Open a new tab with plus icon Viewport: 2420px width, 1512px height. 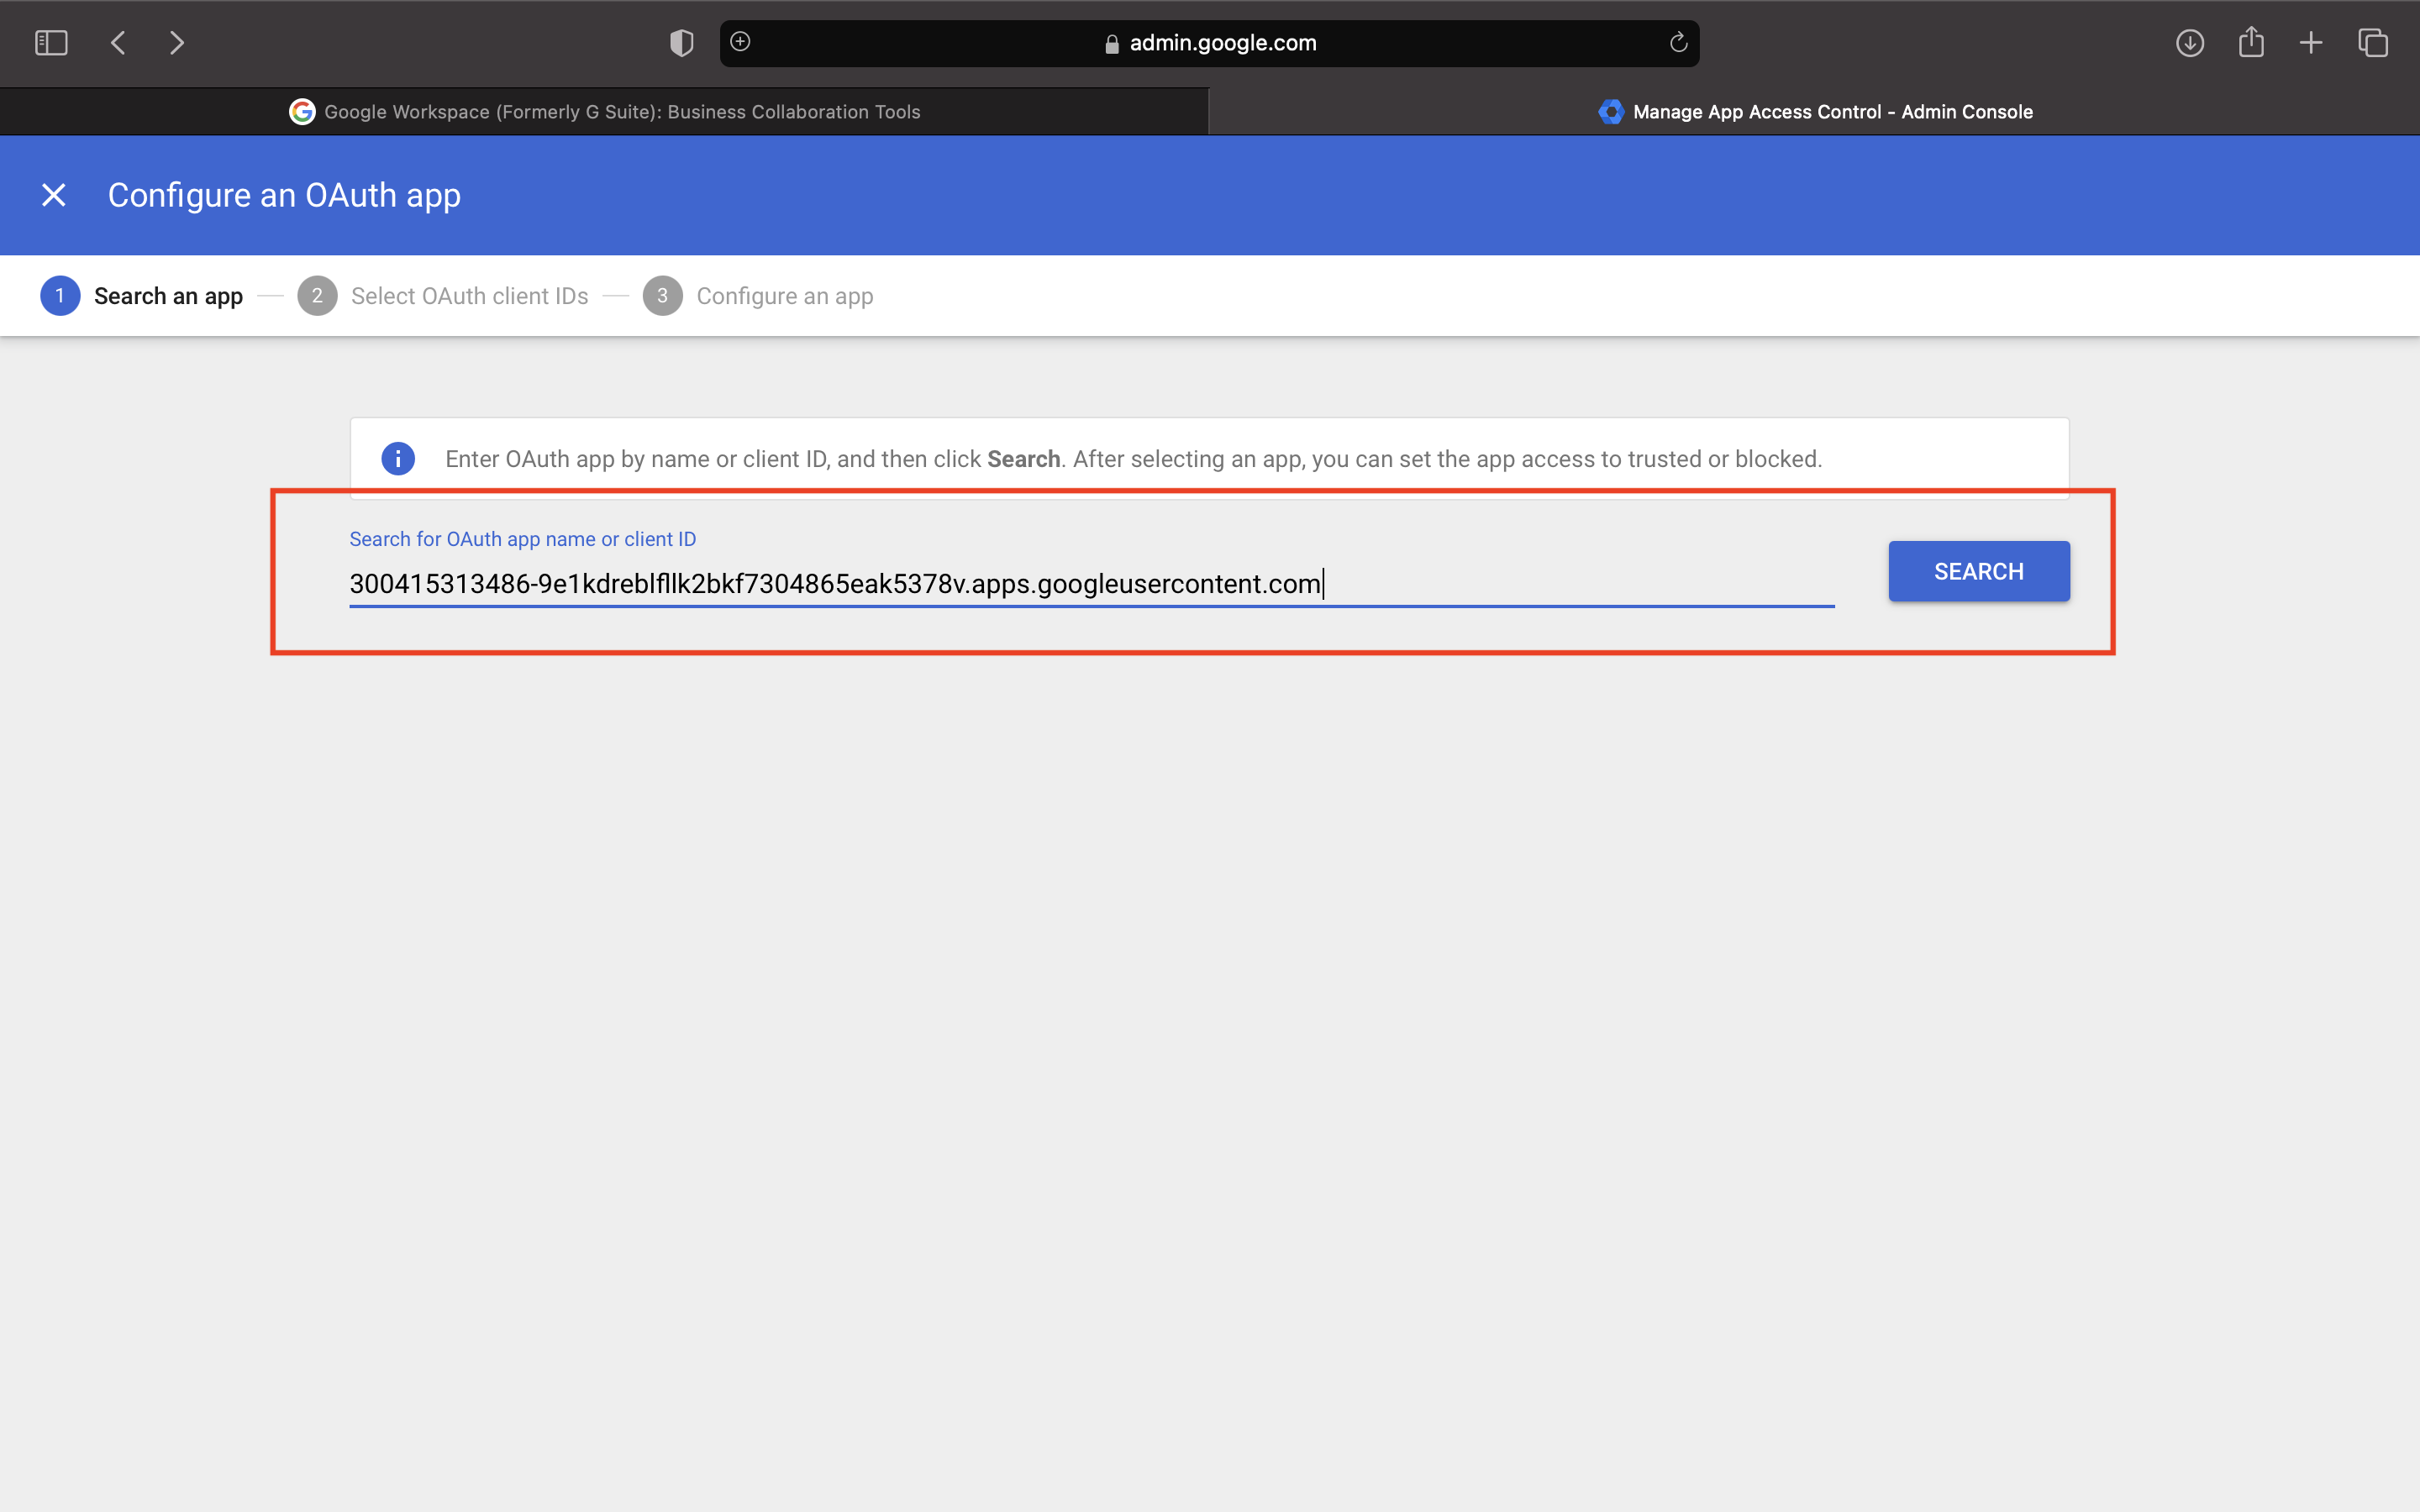click(x=2311, y=43)
